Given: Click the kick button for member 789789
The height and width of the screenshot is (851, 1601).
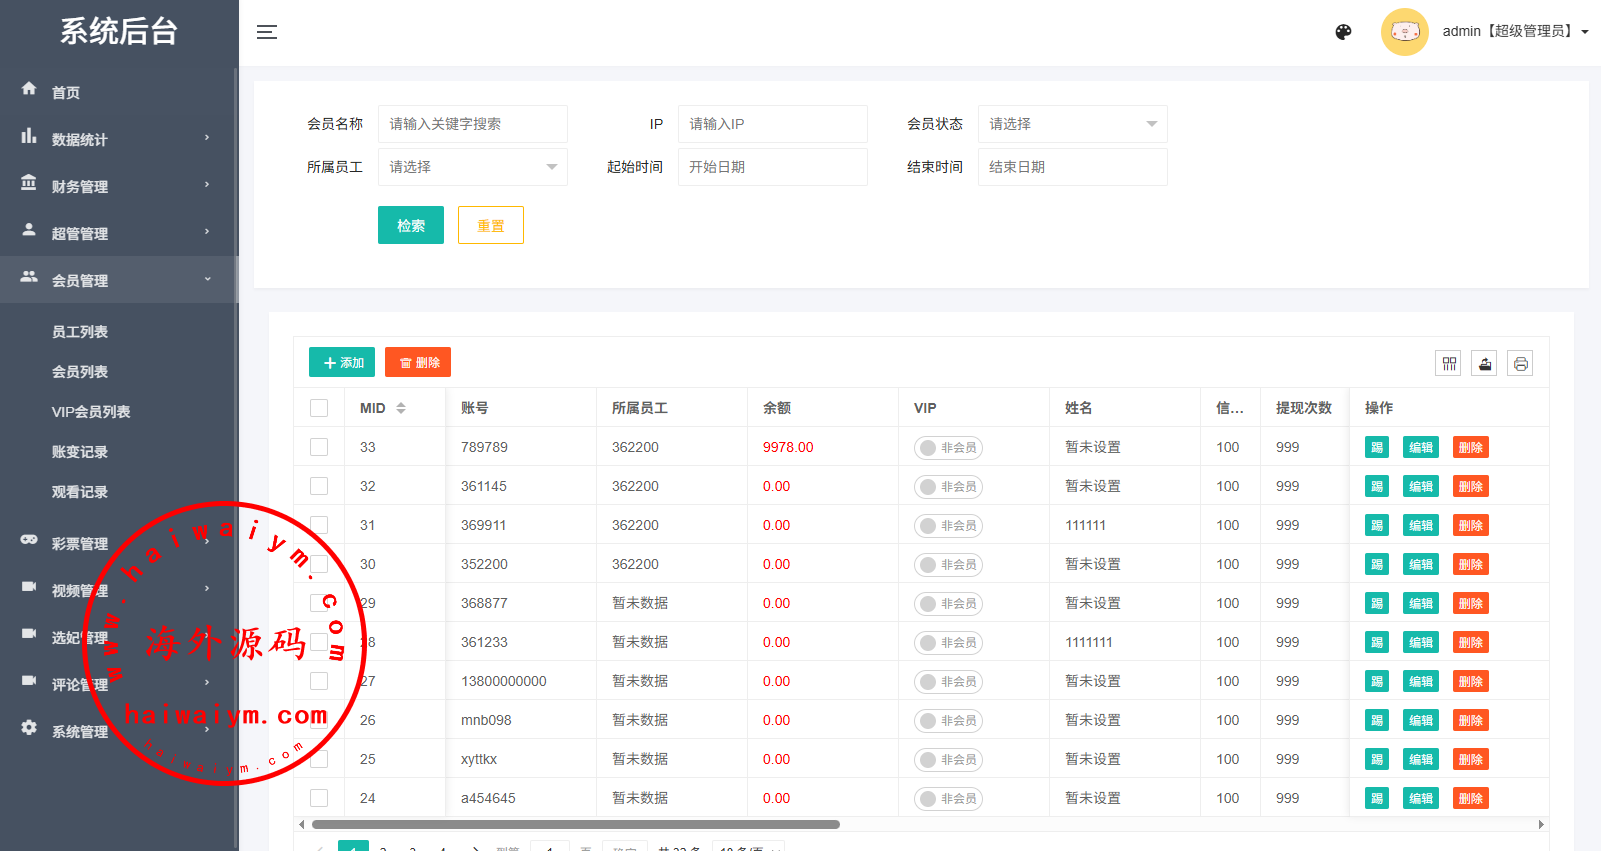Looking at the screenshot, I should (1376, 447).
